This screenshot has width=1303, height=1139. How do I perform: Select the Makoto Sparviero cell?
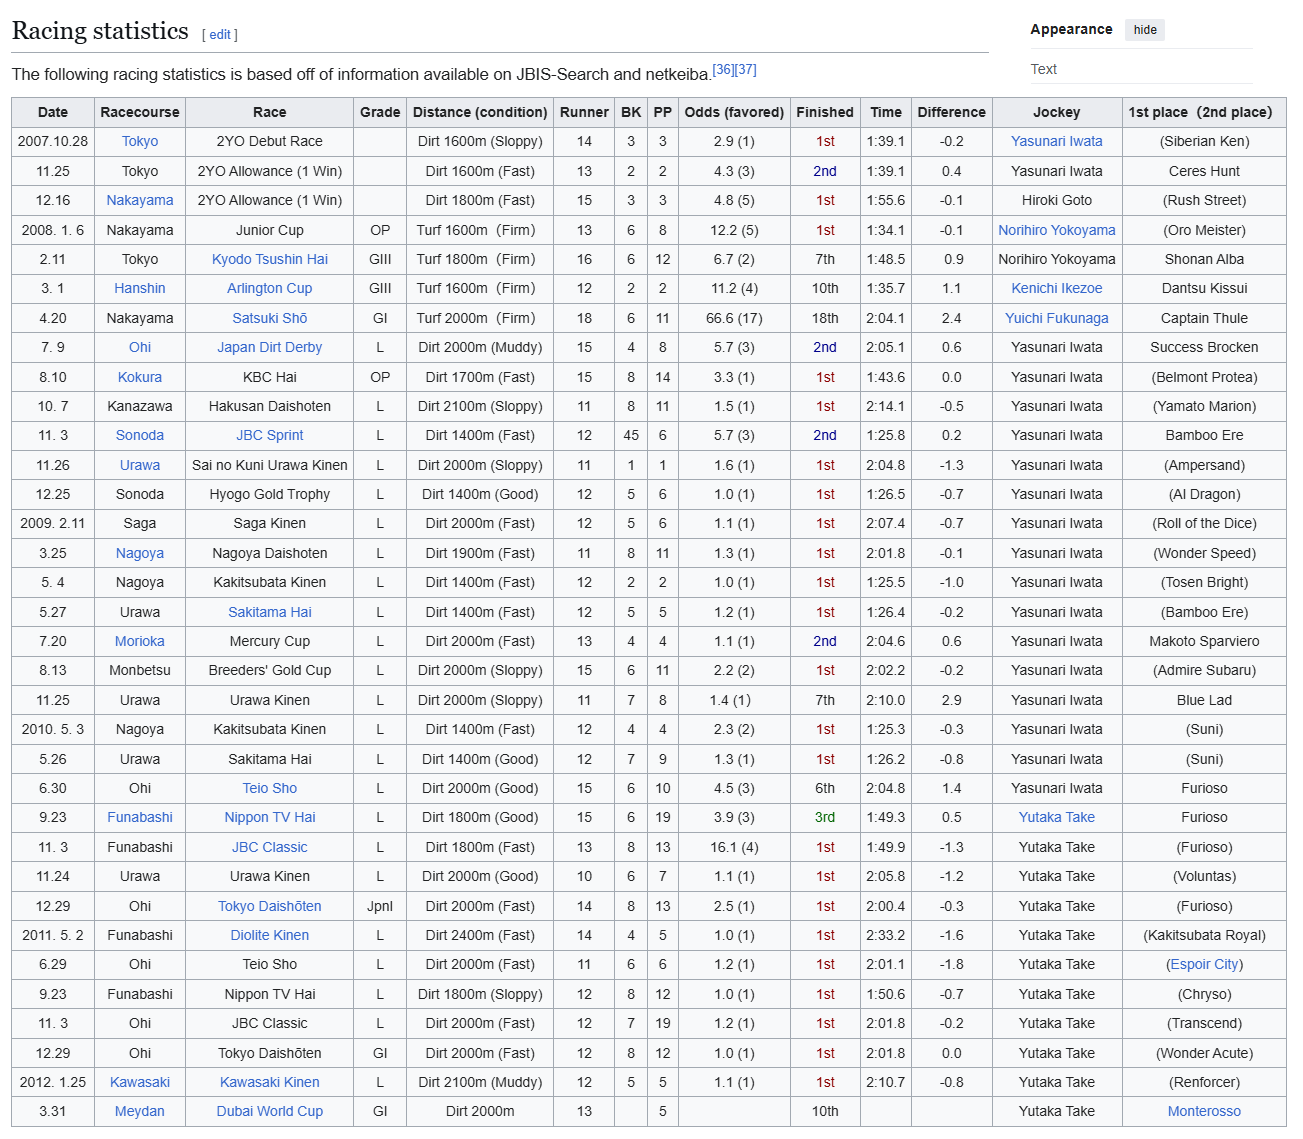coord(1205,642)
